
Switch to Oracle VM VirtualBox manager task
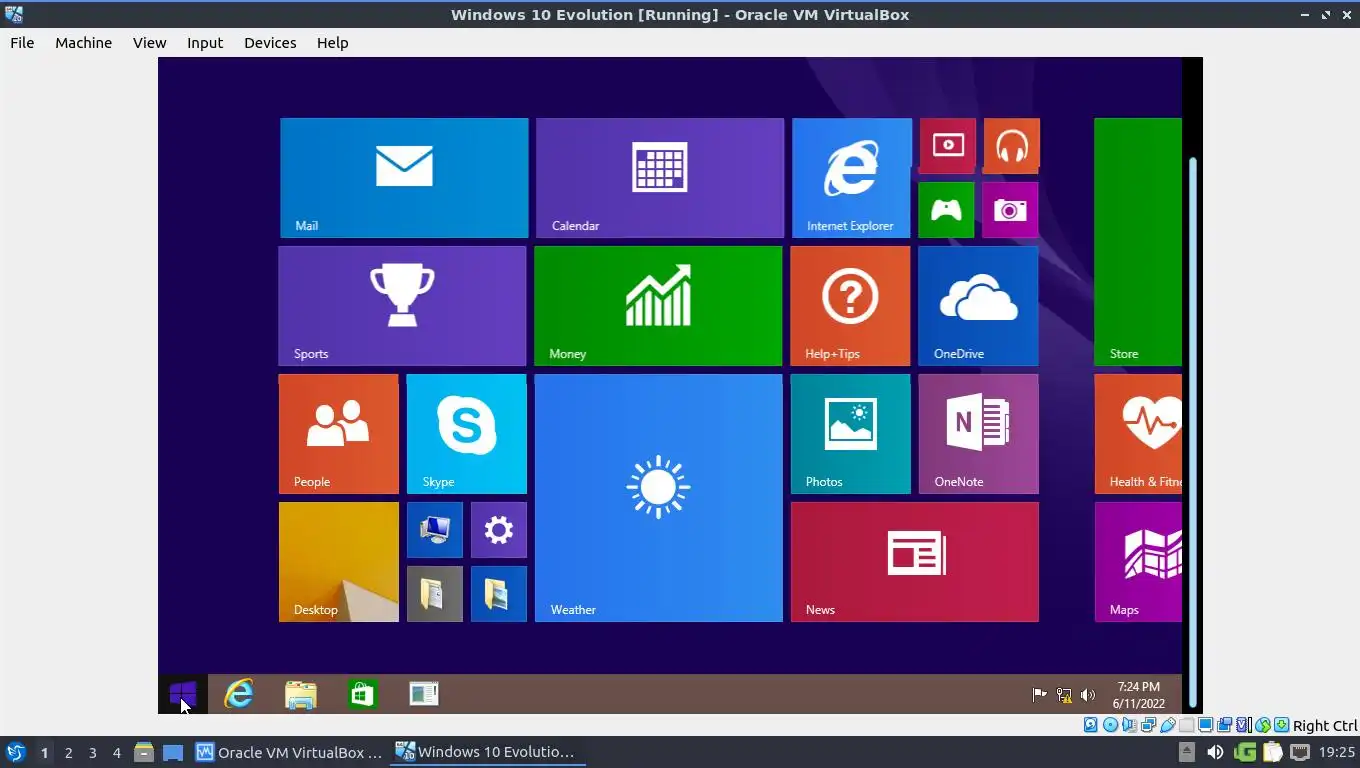289,752
